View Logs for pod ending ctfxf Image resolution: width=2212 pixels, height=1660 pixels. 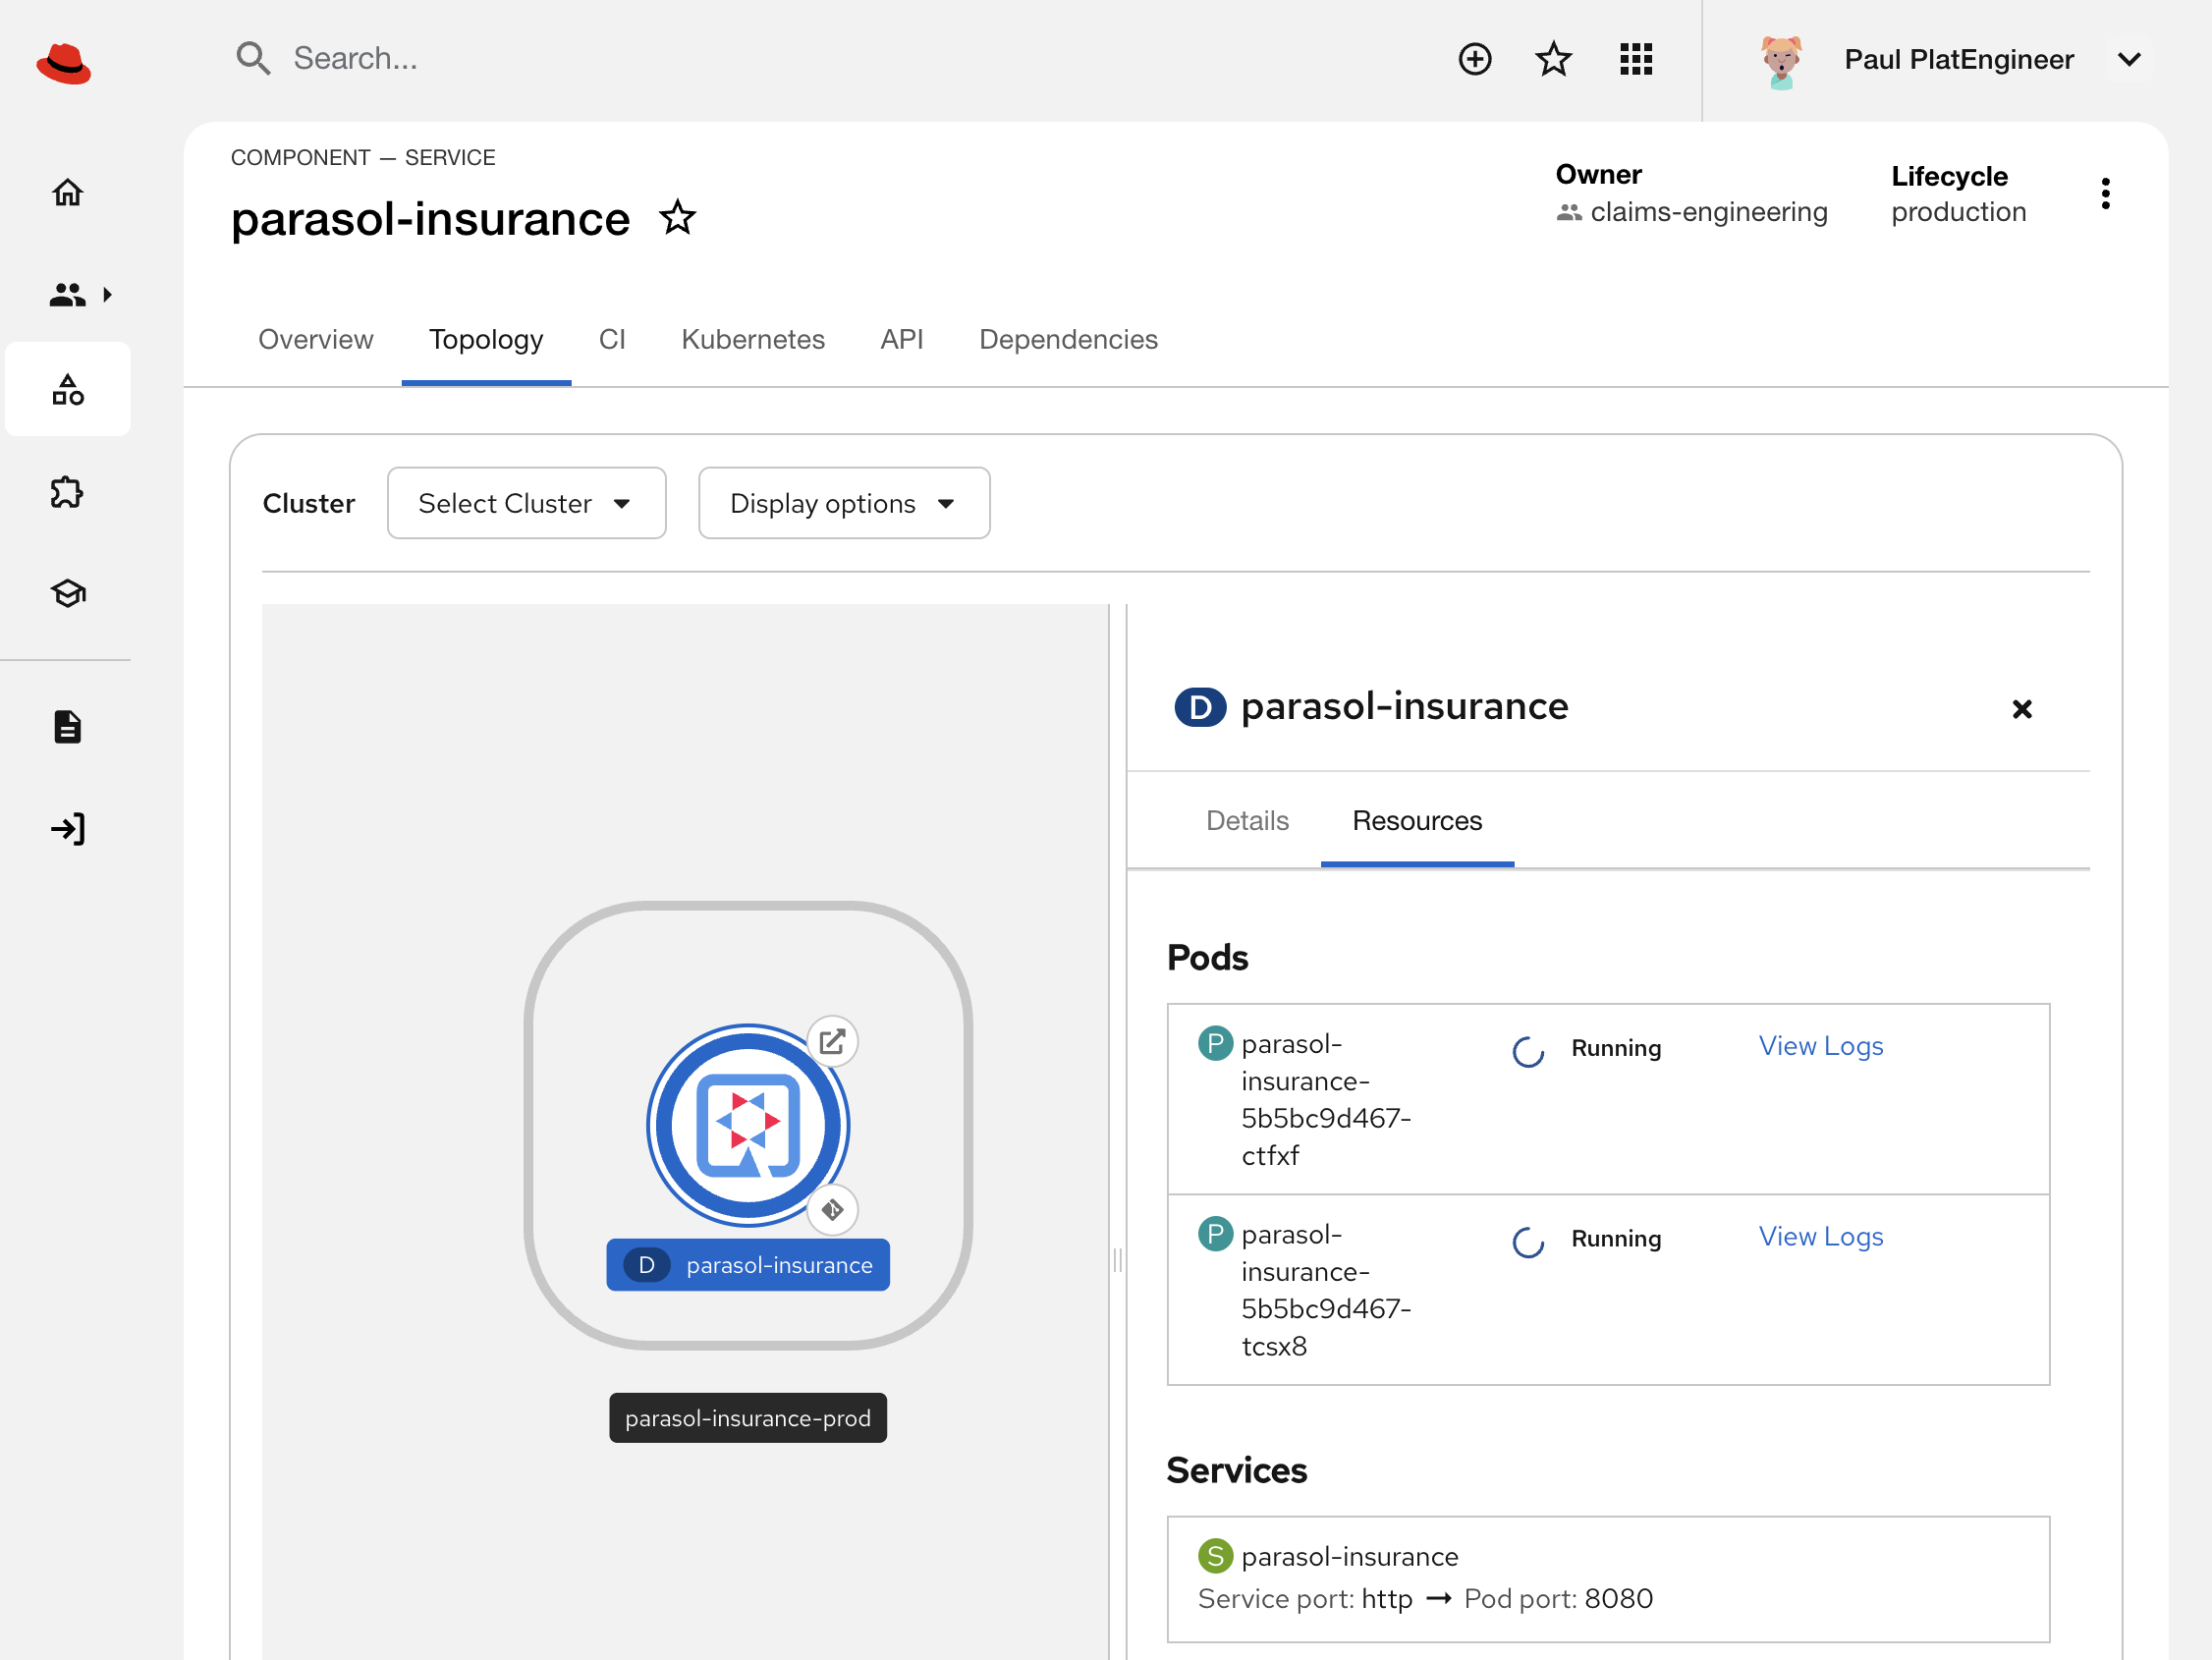[x=1821, y=1046]
